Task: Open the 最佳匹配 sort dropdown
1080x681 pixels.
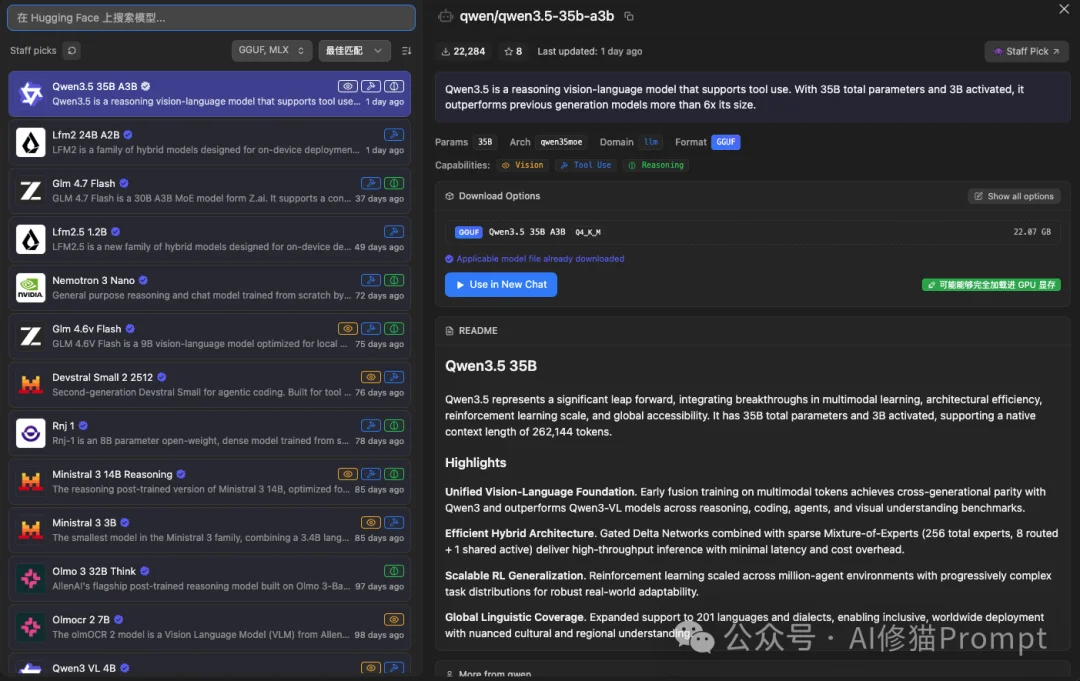Action: point(354,50)
